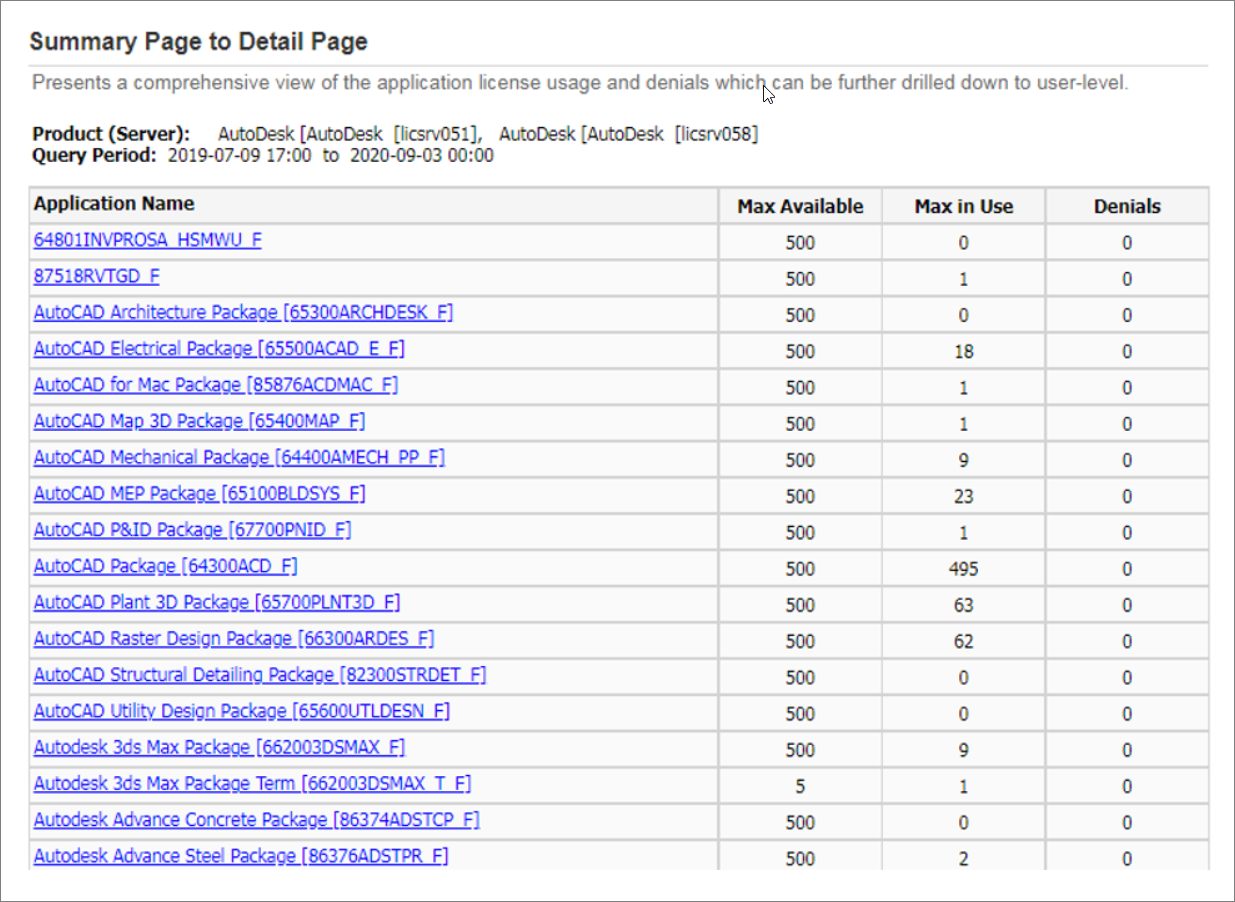
Task: Click the Query Period label
Action: point(95,155)
